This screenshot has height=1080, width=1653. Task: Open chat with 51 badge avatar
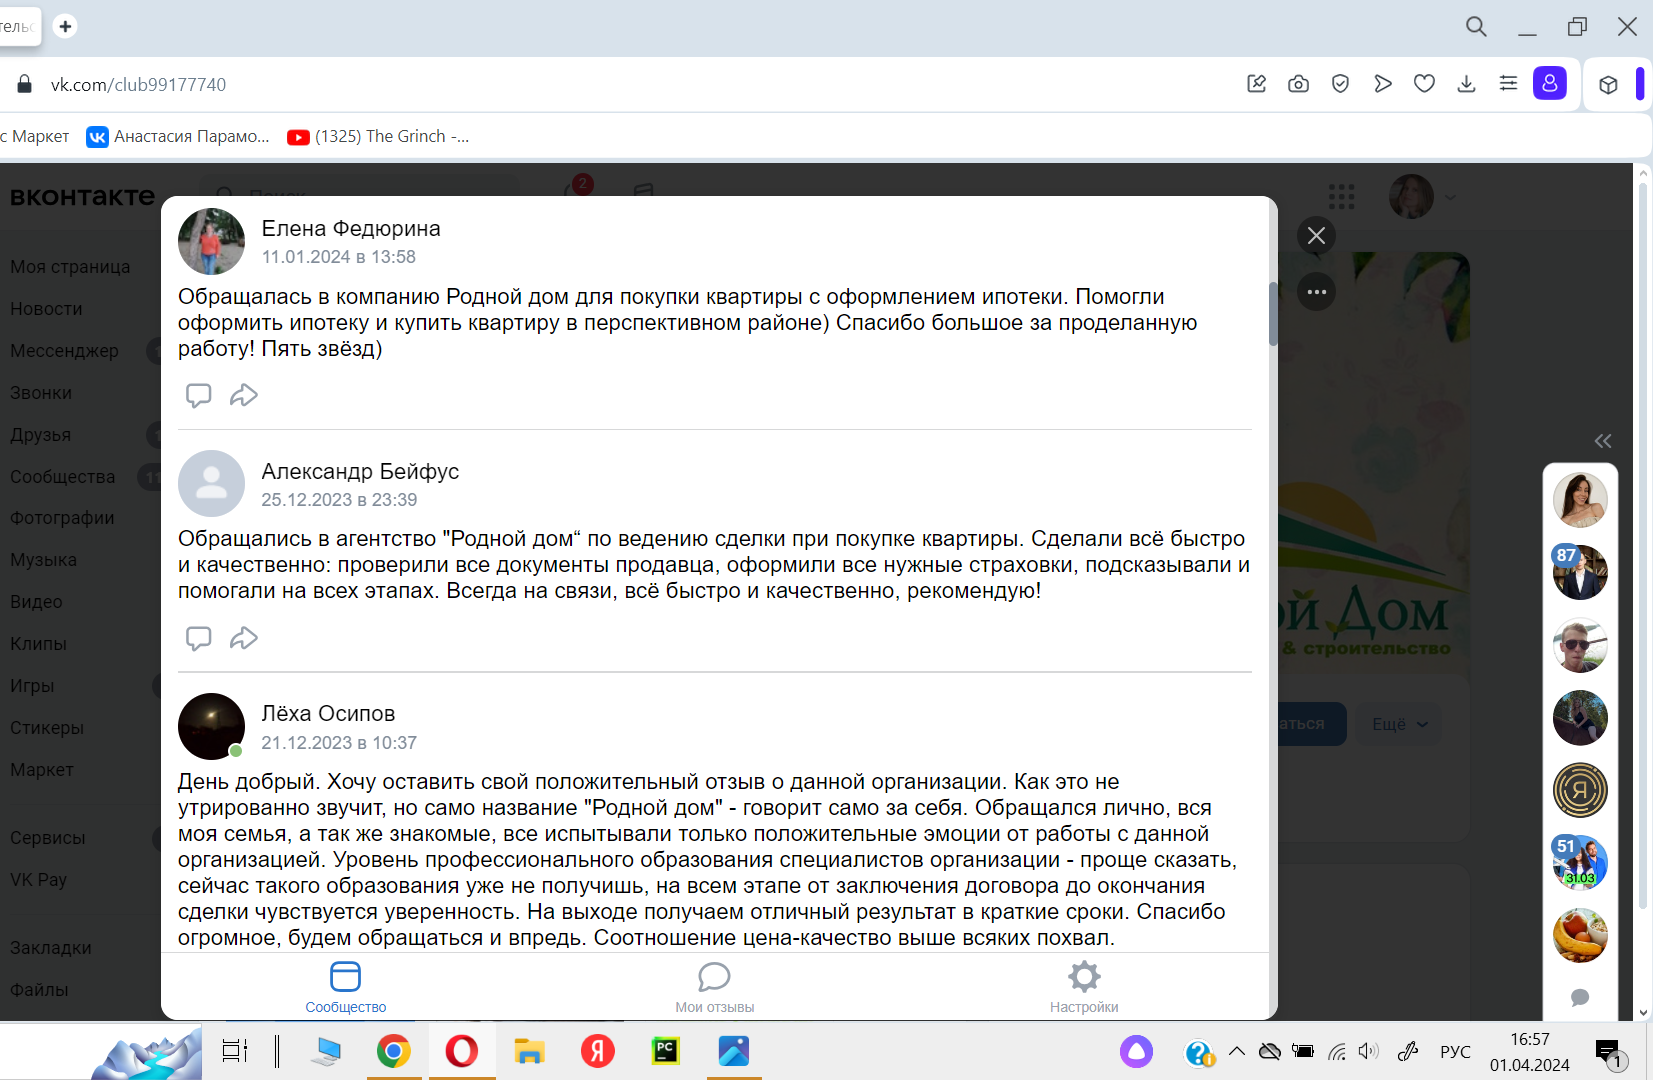click(1580, 862)
